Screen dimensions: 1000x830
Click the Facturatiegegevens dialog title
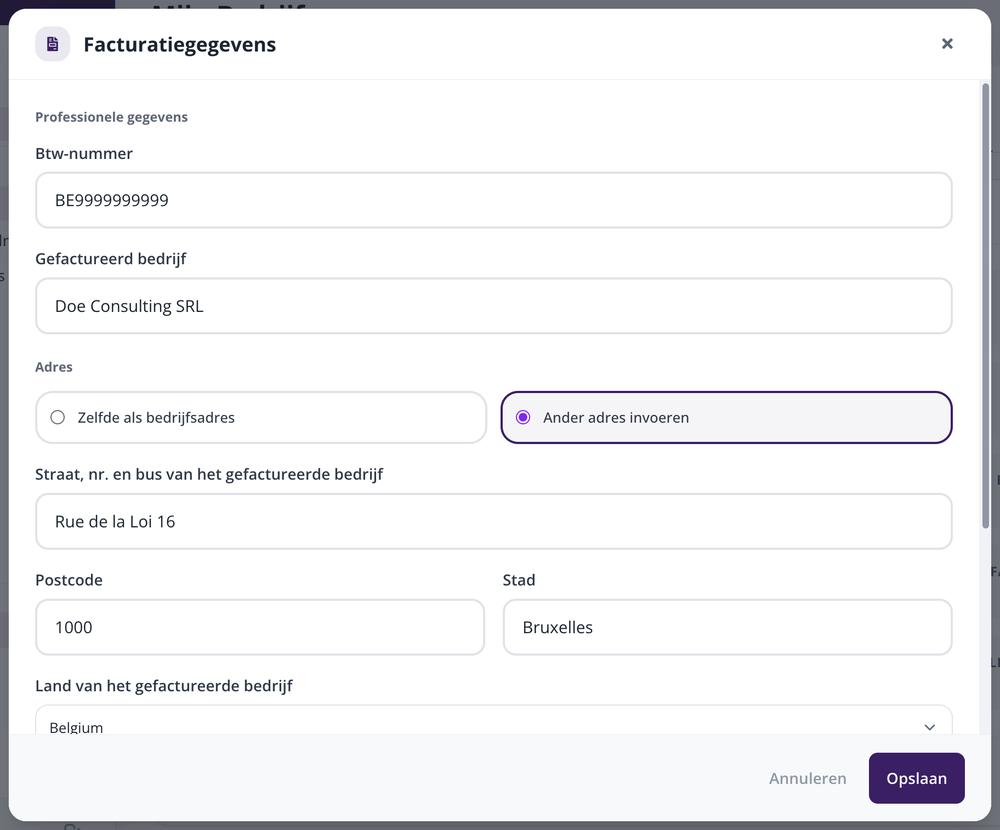coord(180,44)
